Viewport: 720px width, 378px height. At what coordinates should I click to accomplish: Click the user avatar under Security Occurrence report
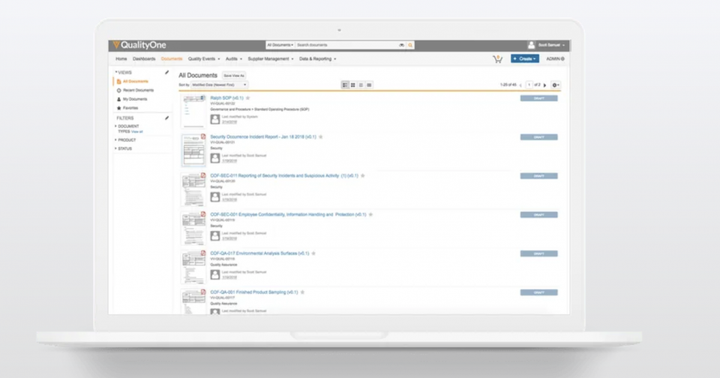pyautogui.click(x=215, y=158)
